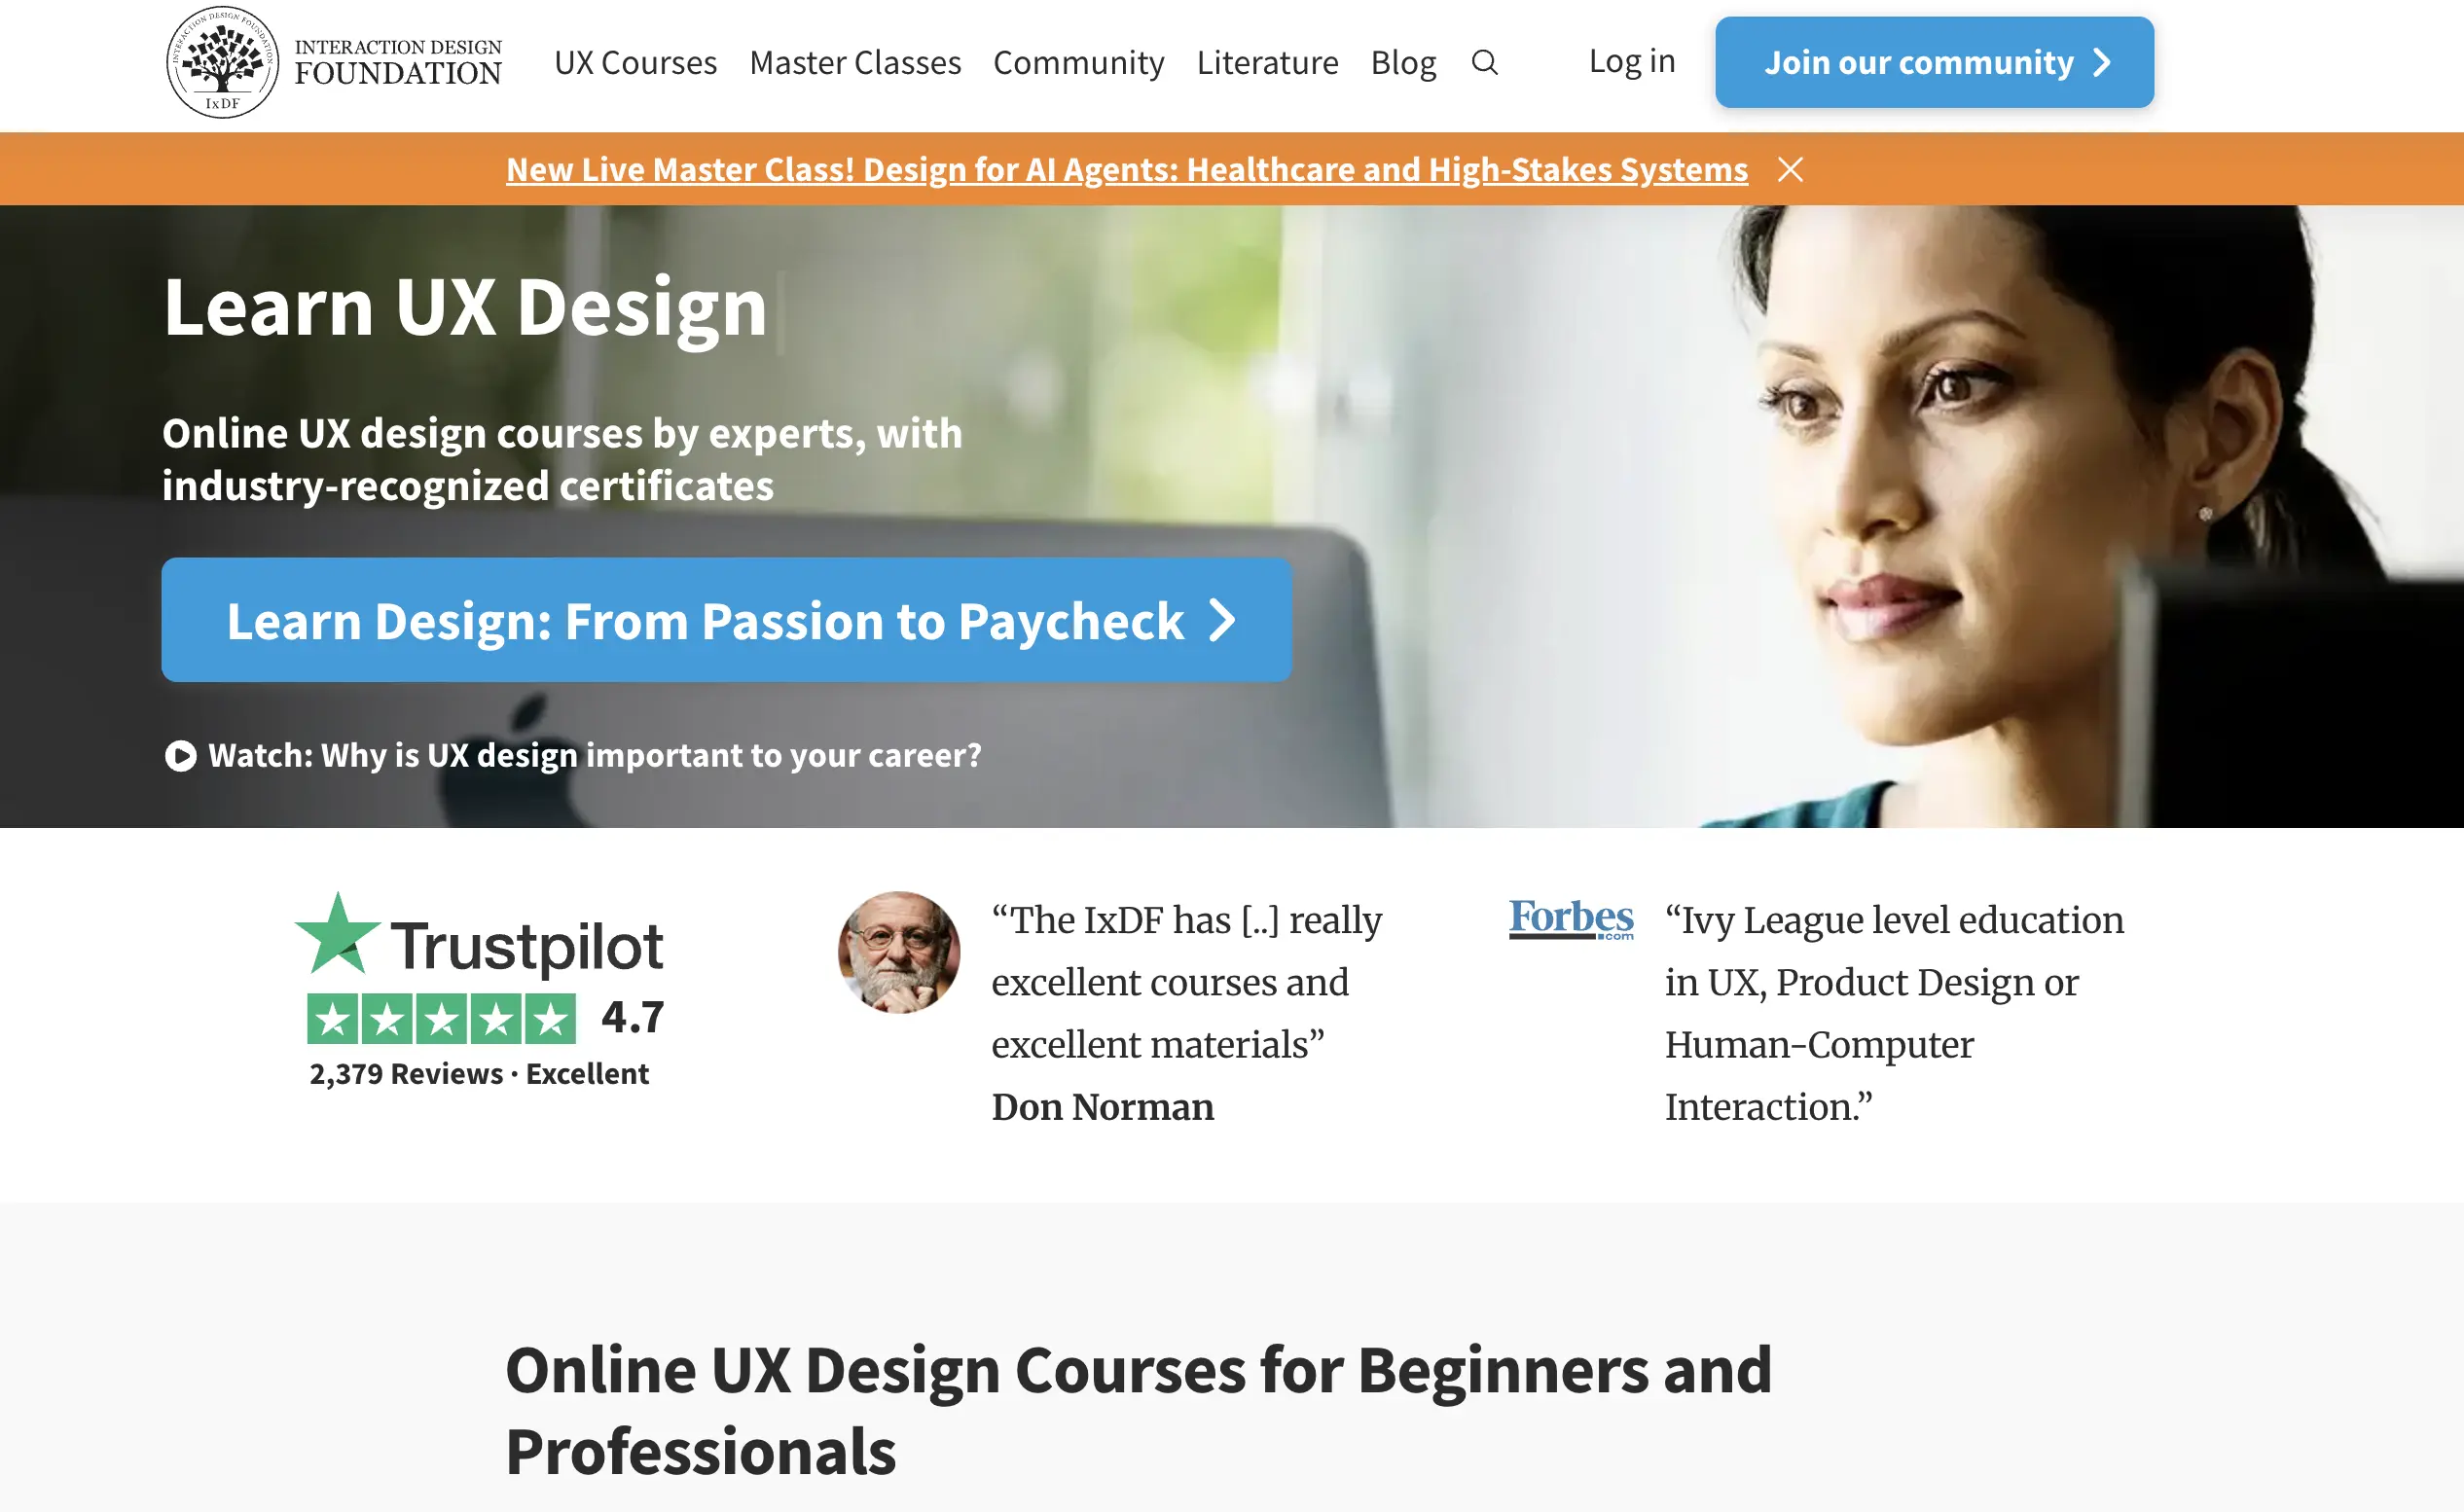This screenshot has width=2464, height=1512.
Task: Click the Forbes logo
Action: (x=1571, y=918)
